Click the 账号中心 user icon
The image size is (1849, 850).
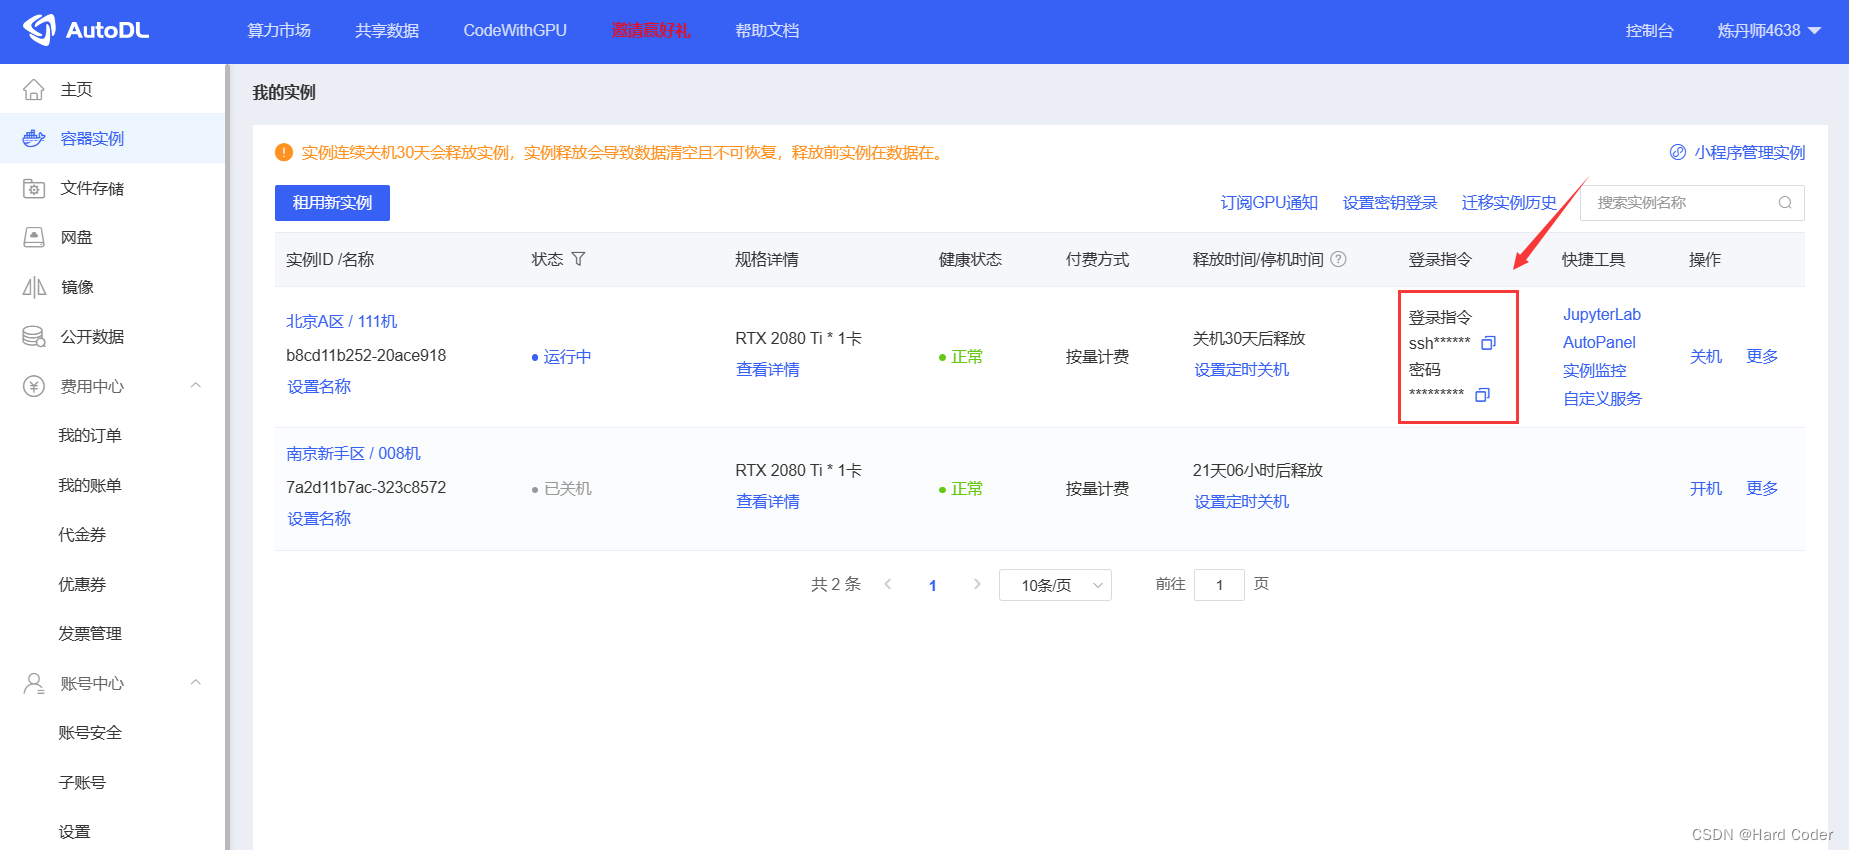(34, 684)
